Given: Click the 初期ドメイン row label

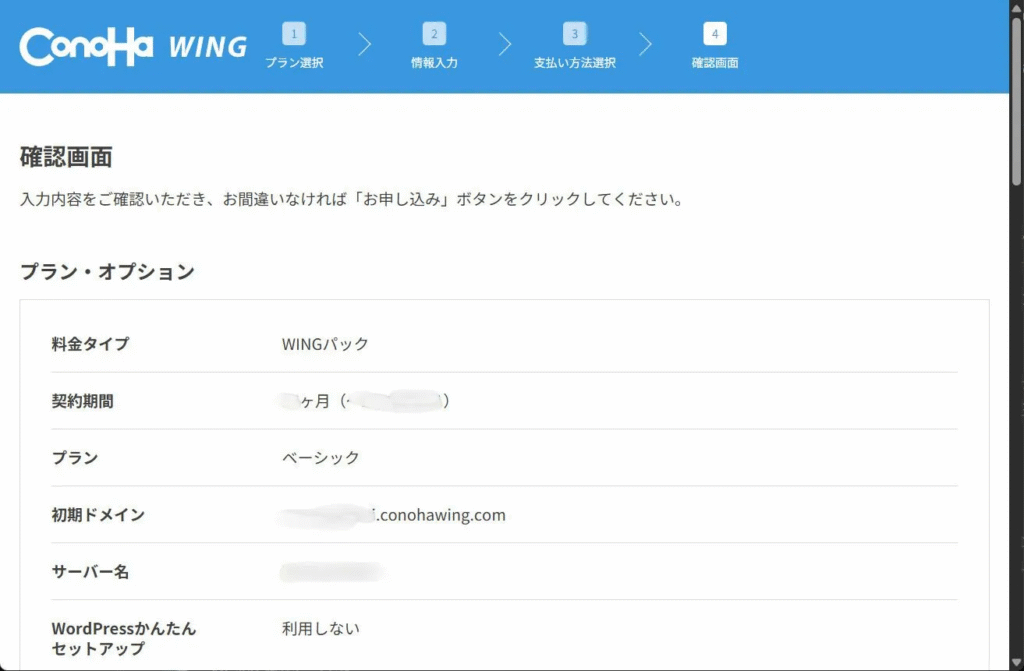Looking at the screenshot, I should coord(98,515).
